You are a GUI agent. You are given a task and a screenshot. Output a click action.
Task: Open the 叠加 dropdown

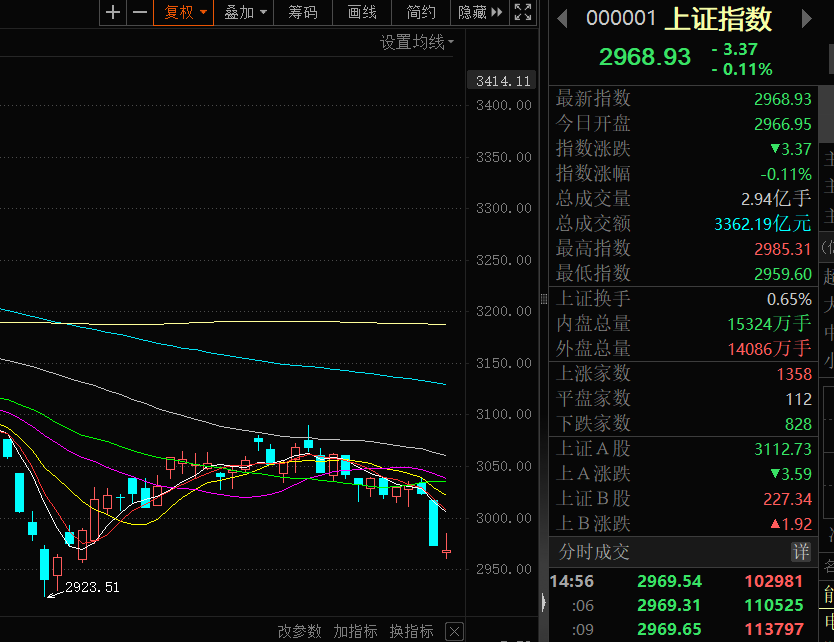(x=244, y=12)
